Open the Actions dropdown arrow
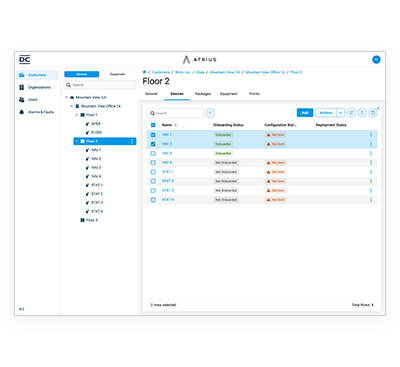400x367 pixels. pyautogui.click(x=340, y=113)
